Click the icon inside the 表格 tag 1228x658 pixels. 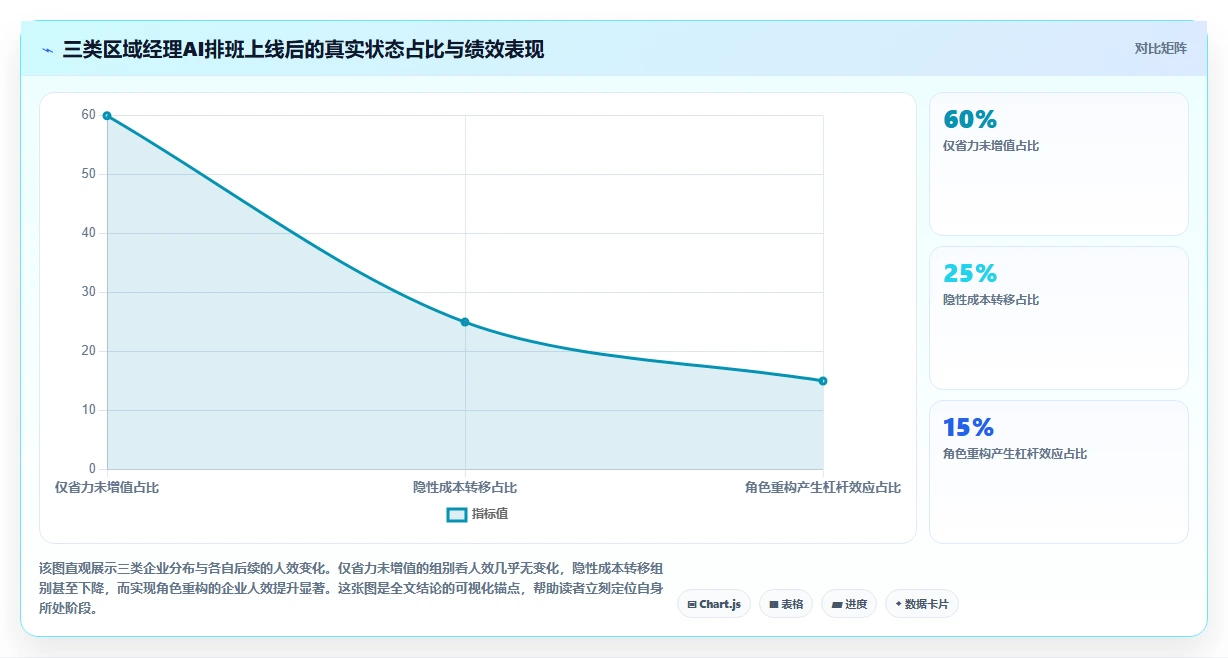click(x=774, y=604)
